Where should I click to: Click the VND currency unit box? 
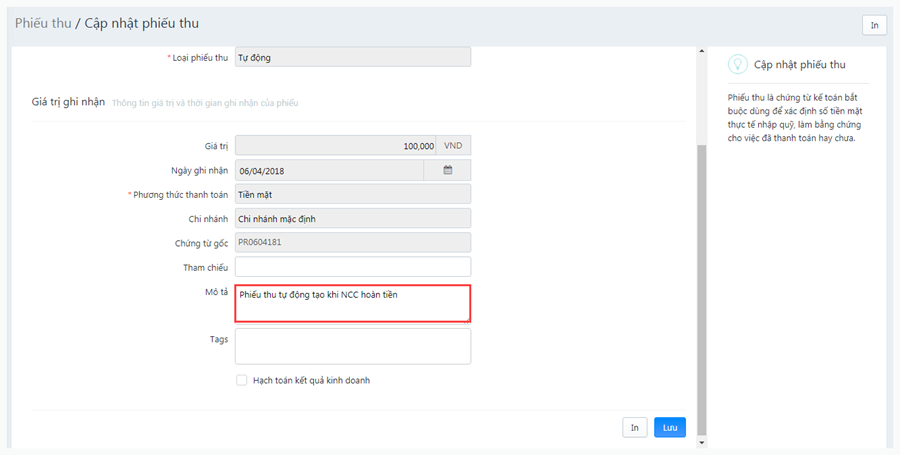[453, 146]
